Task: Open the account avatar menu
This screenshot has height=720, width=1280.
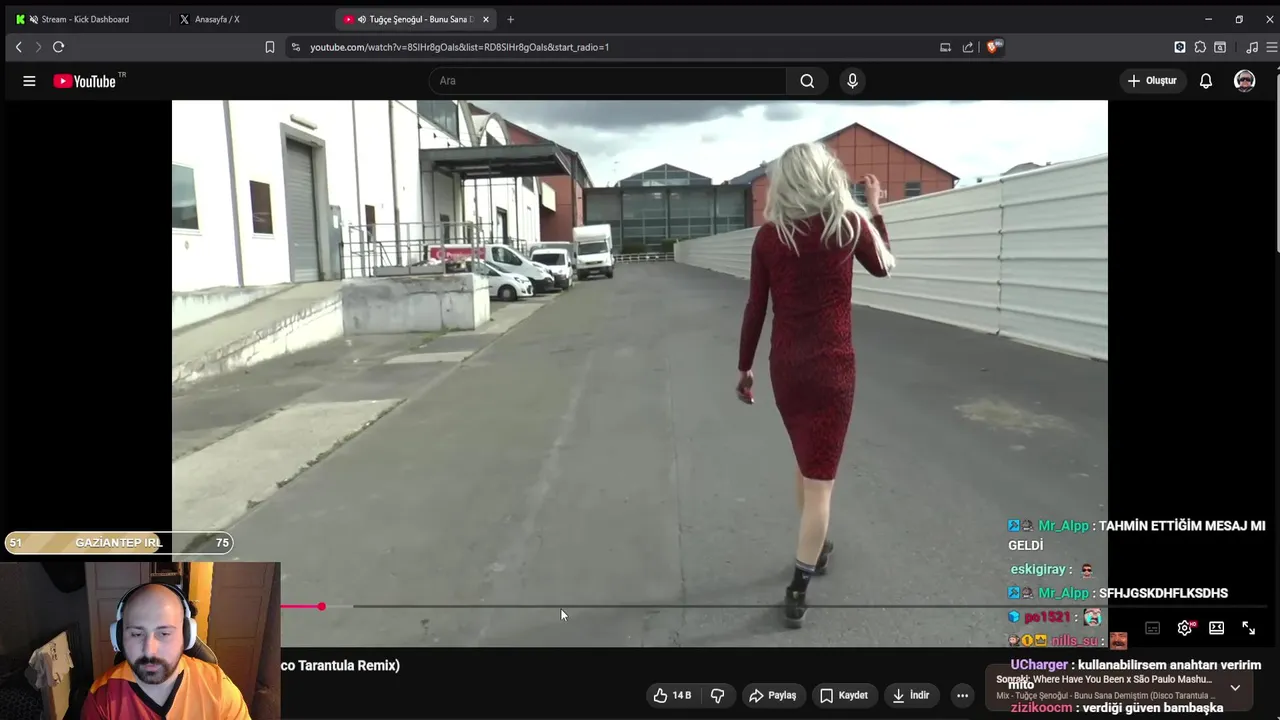Action: pos(1244,81)
